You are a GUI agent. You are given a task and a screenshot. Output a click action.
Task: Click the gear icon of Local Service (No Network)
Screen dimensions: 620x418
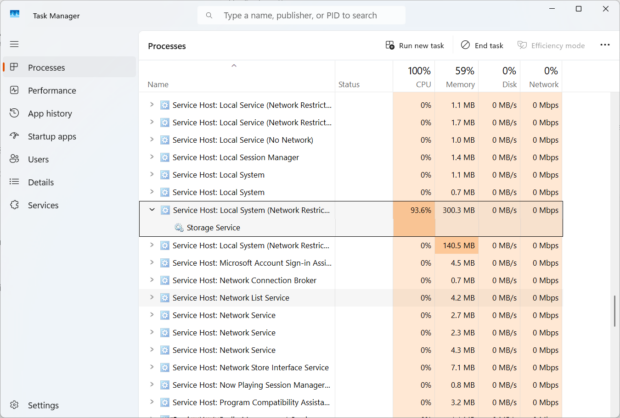coord(164,140)
